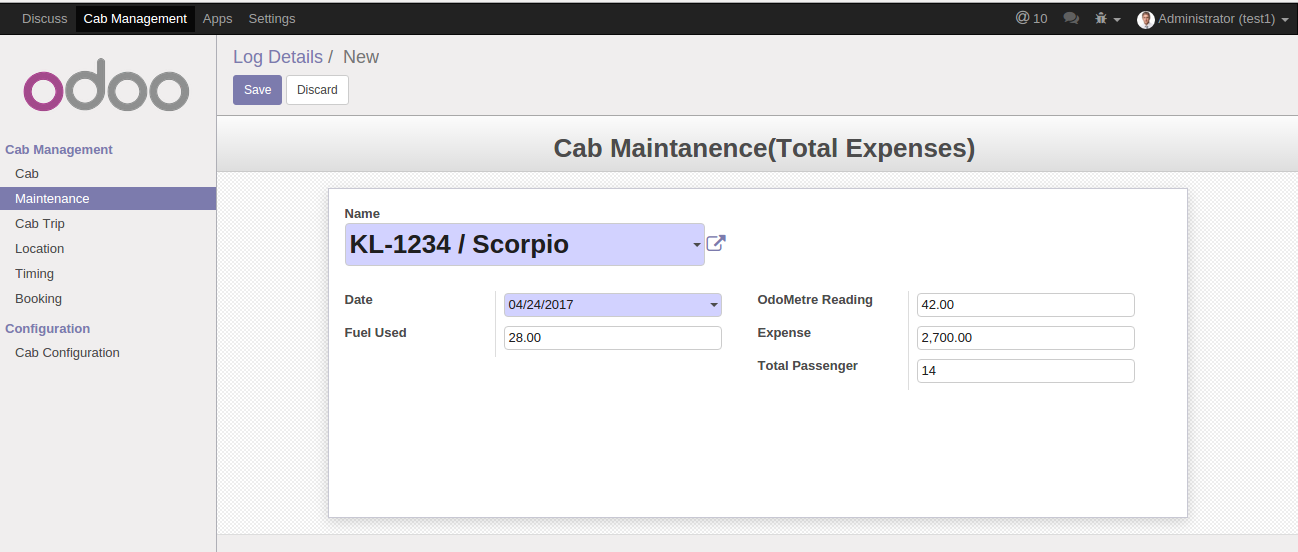The width and height of the screenshot is (1298, 552).
Task: Go to the Apps menu
Action: (x=217, y=19)
